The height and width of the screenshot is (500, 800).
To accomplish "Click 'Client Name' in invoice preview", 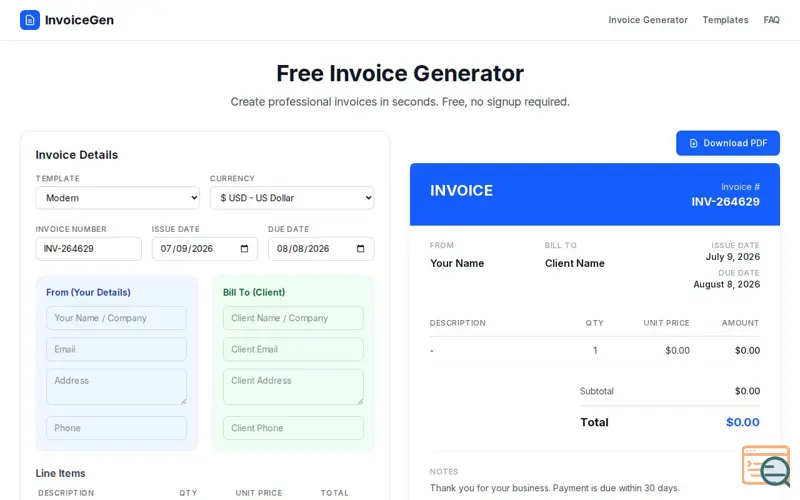I will [574, 263].
